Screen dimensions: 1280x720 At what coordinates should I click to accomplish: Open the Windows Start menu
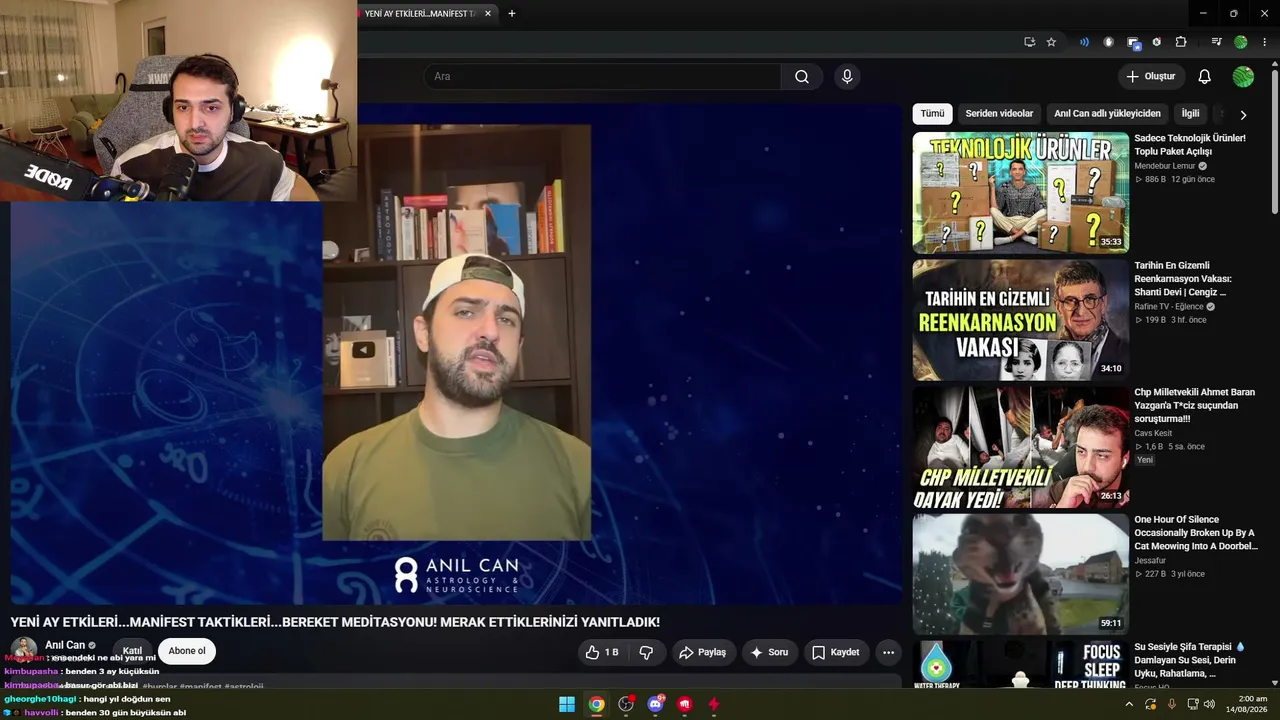click(x=567, y=704)
